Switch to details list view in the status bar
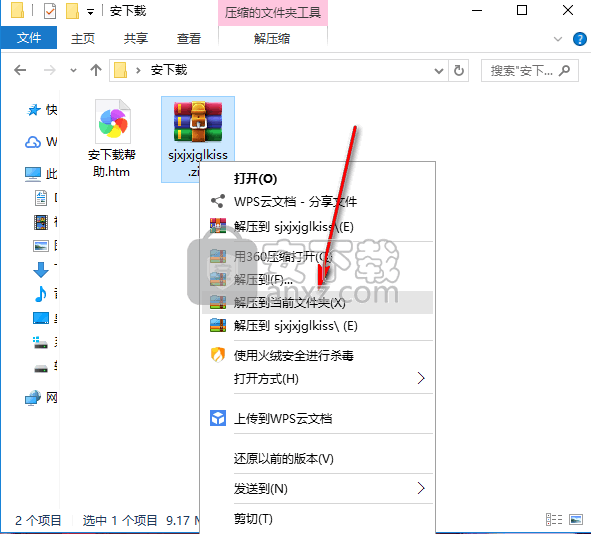The height and width of the screenshot is (534, 591). click(x=554, y=520)
